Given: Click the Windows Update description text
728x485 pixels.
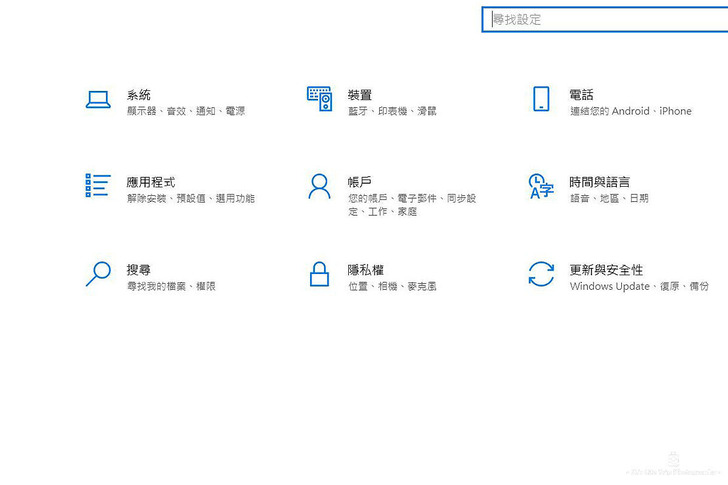Looking at the screenshot, I should tap(609, 287).
